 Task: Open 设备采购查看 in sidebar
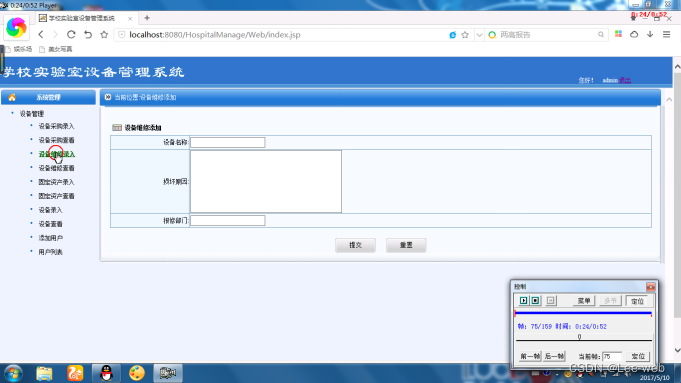coord(56,140)
